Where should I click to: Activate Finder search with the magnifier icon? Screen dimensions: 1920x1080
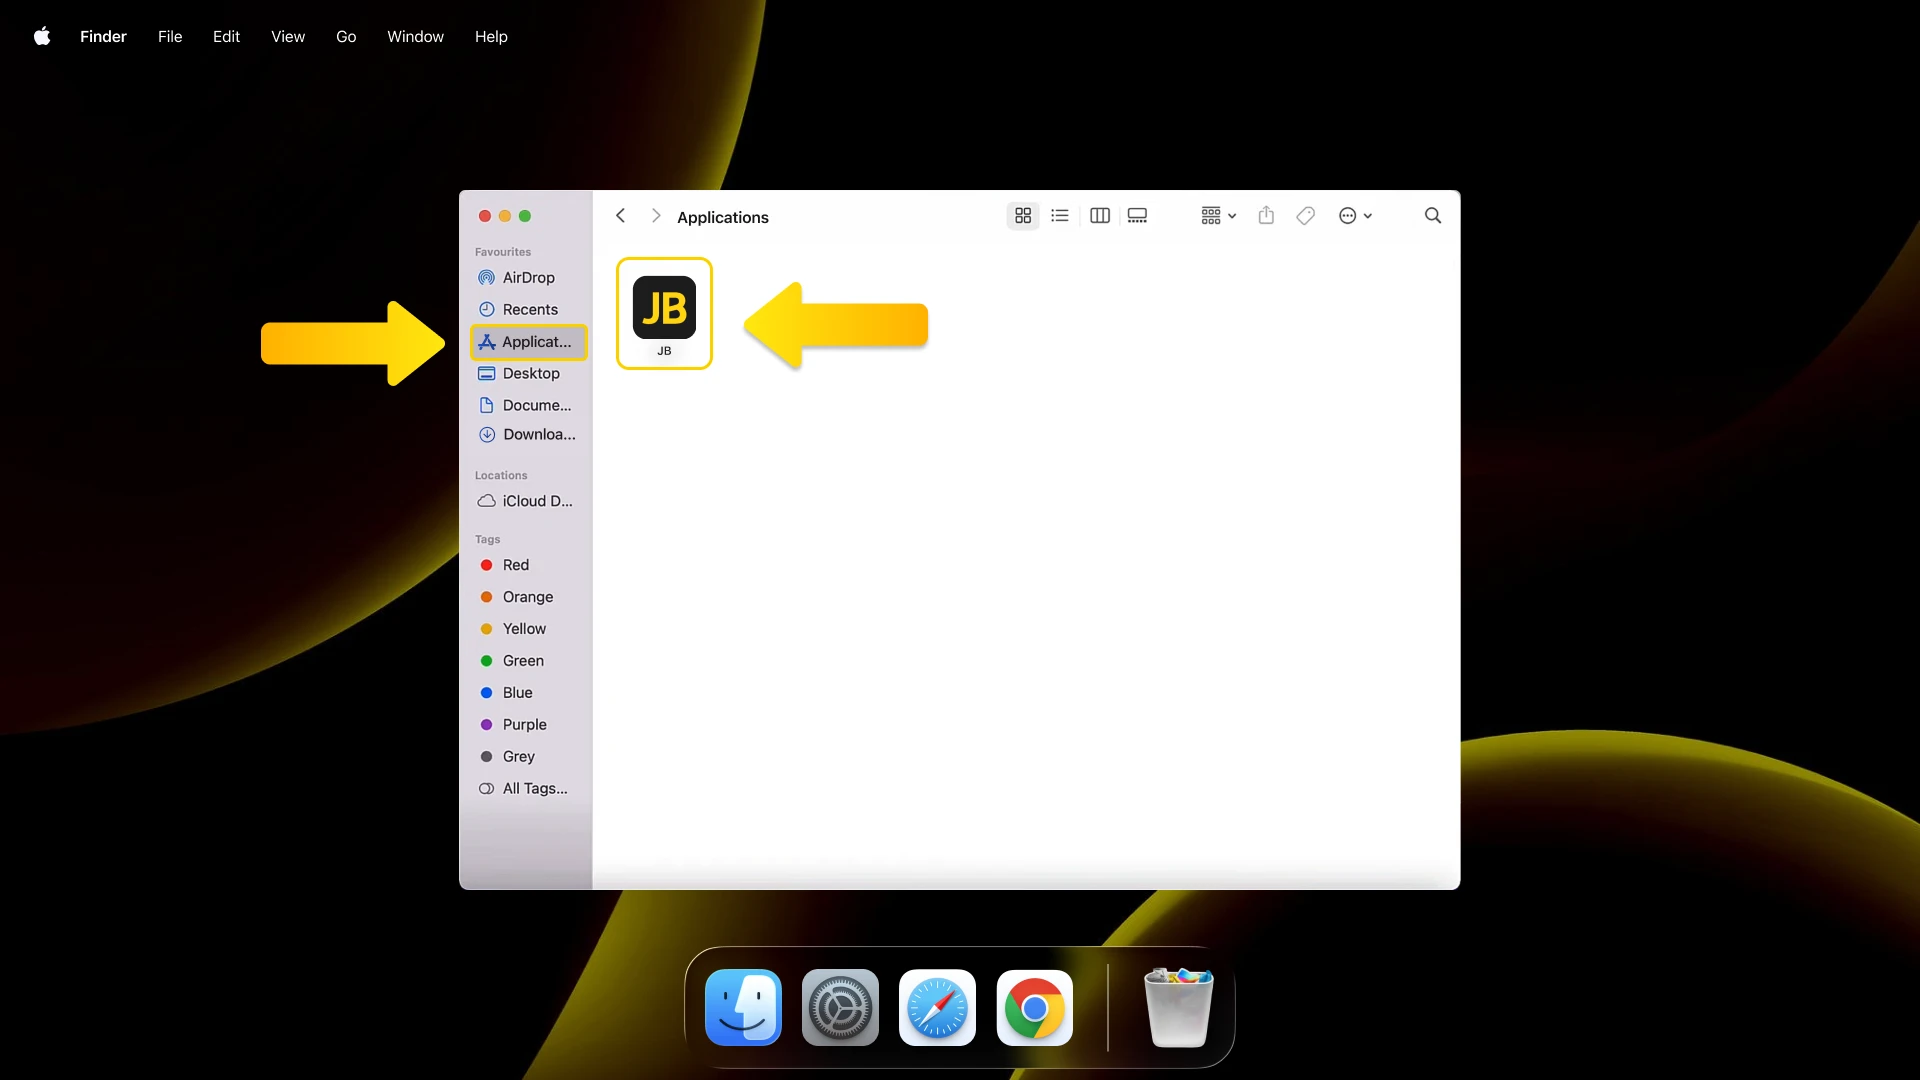1433,215
